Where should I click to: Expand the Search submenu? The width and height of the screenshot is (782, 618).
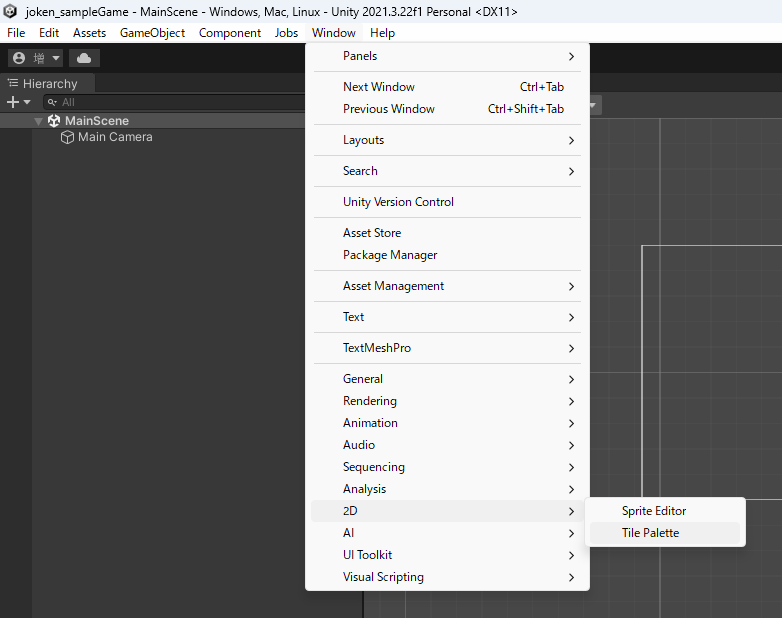click(x=447, y=171)
